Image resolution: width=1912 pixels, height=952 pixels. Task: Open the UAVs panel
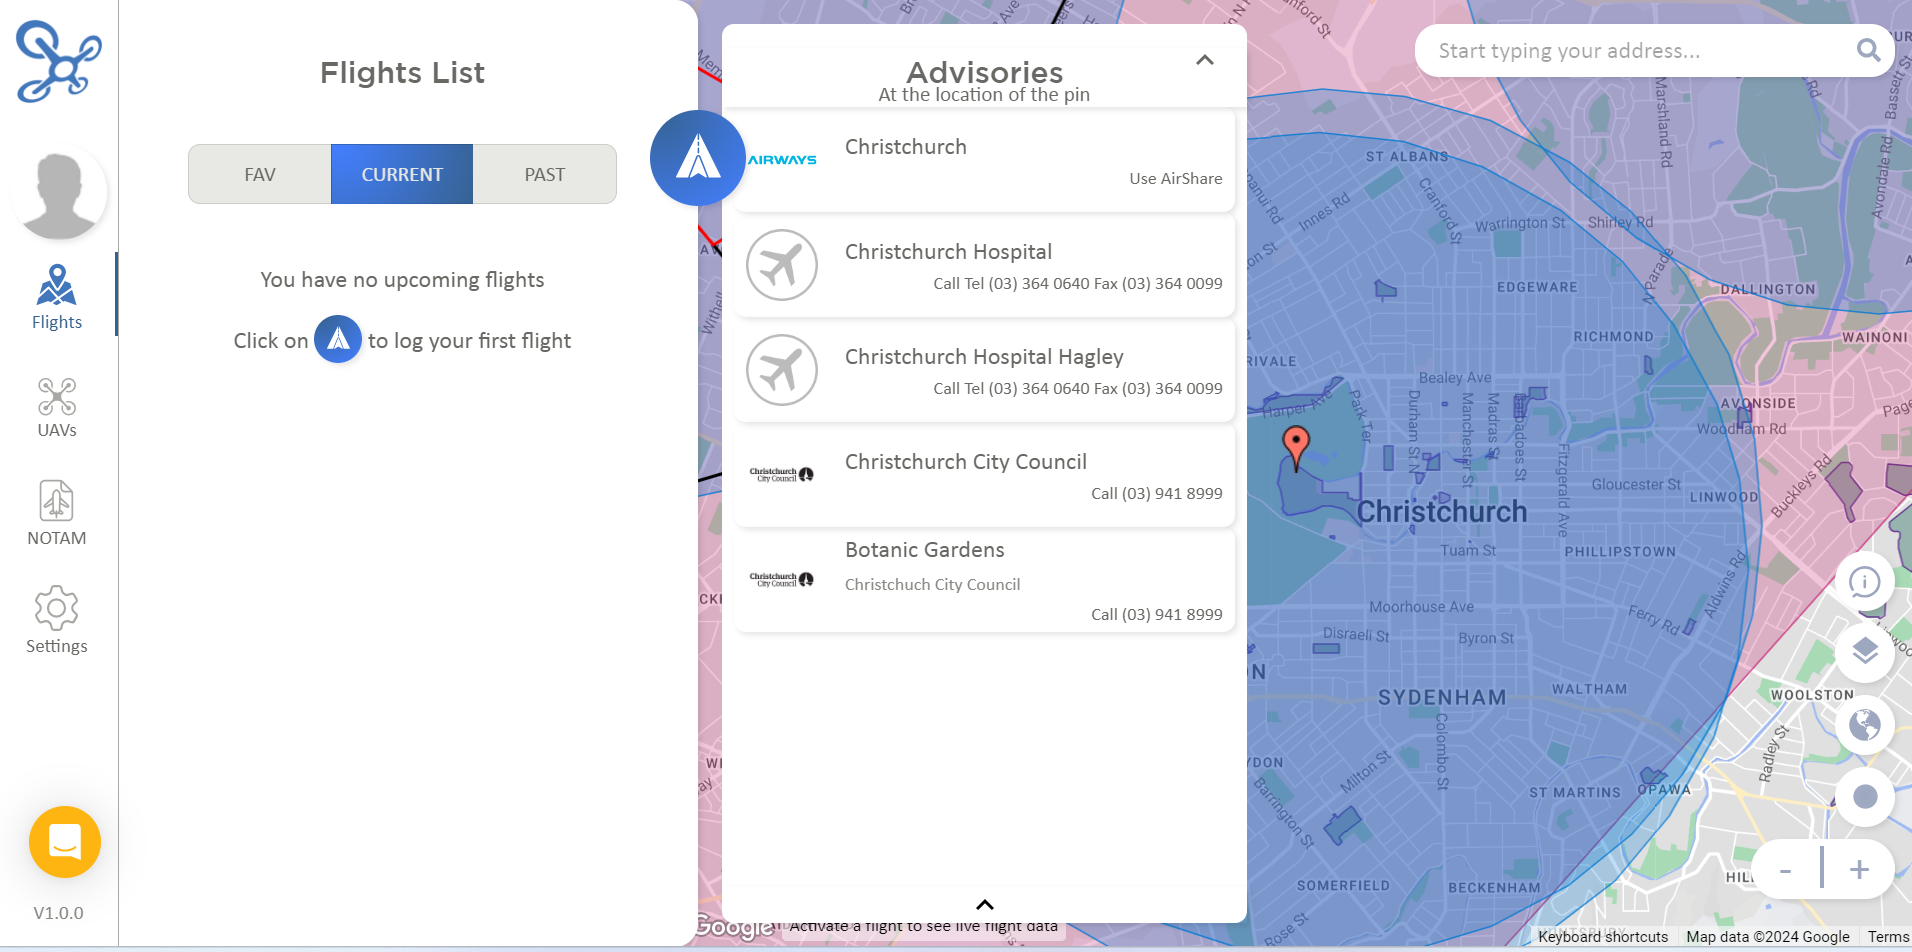click(x=56, y=405)
